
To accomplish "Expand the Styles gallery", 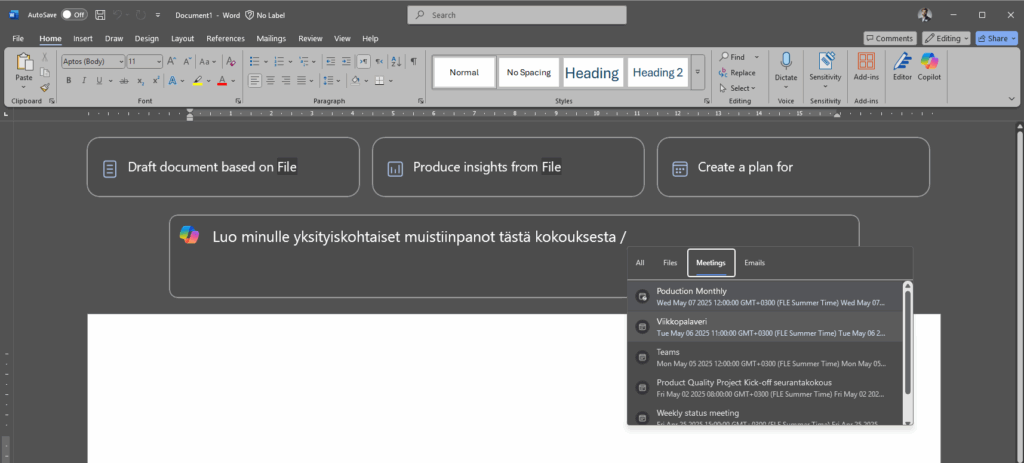I will 698,72.
